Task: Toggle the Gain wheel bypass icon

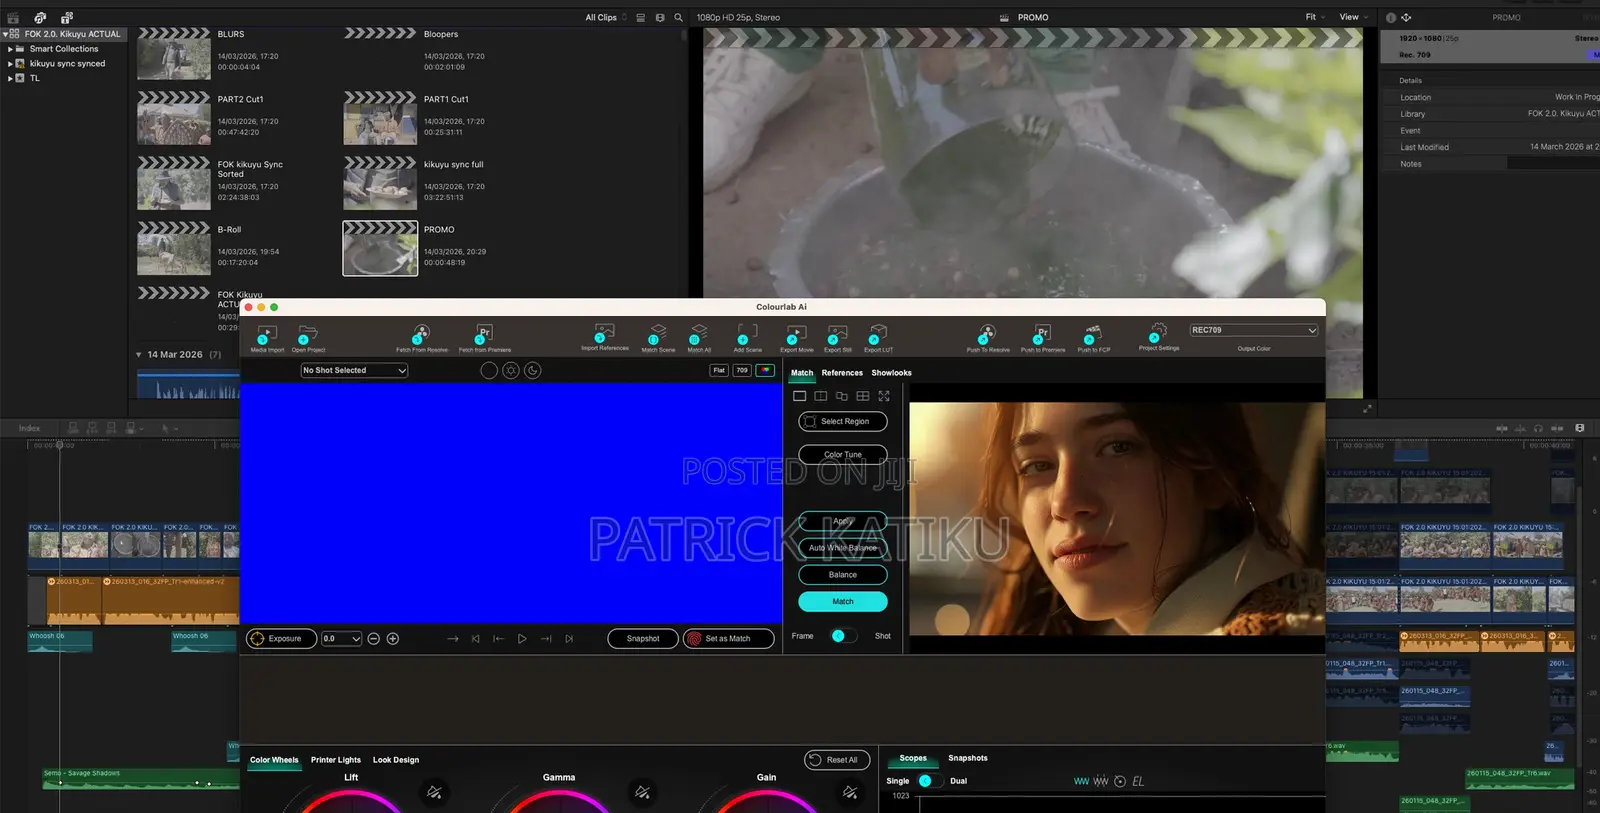Action: (x=850, y=792)
